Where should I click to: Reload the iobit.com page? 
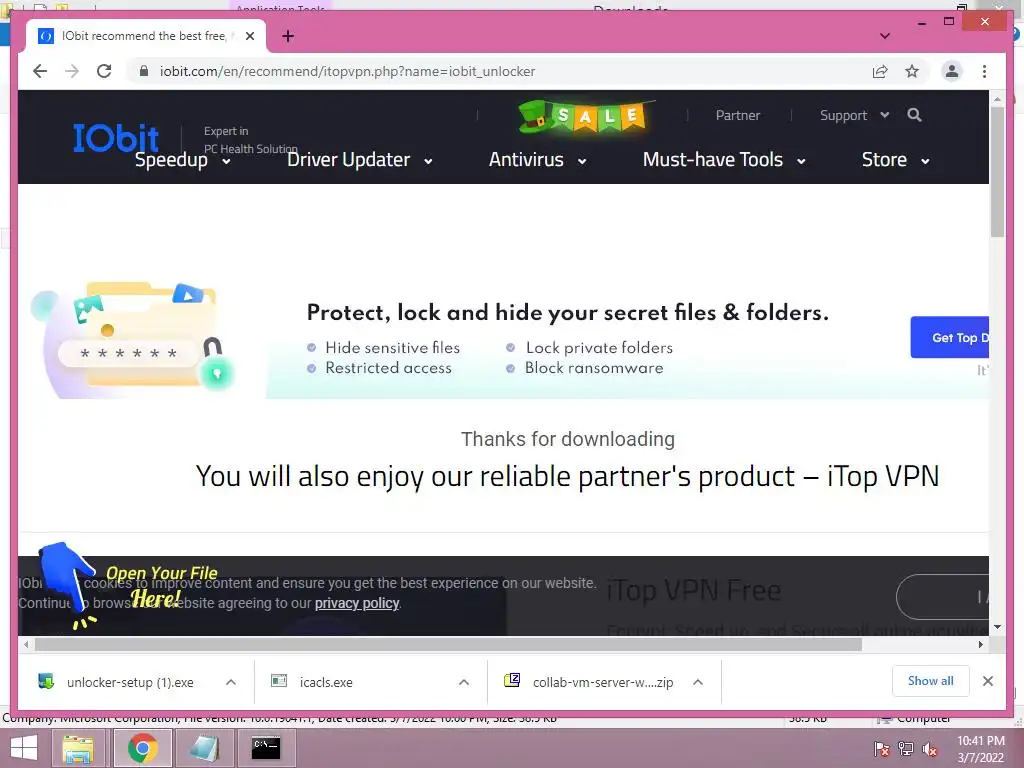point(104,71)
